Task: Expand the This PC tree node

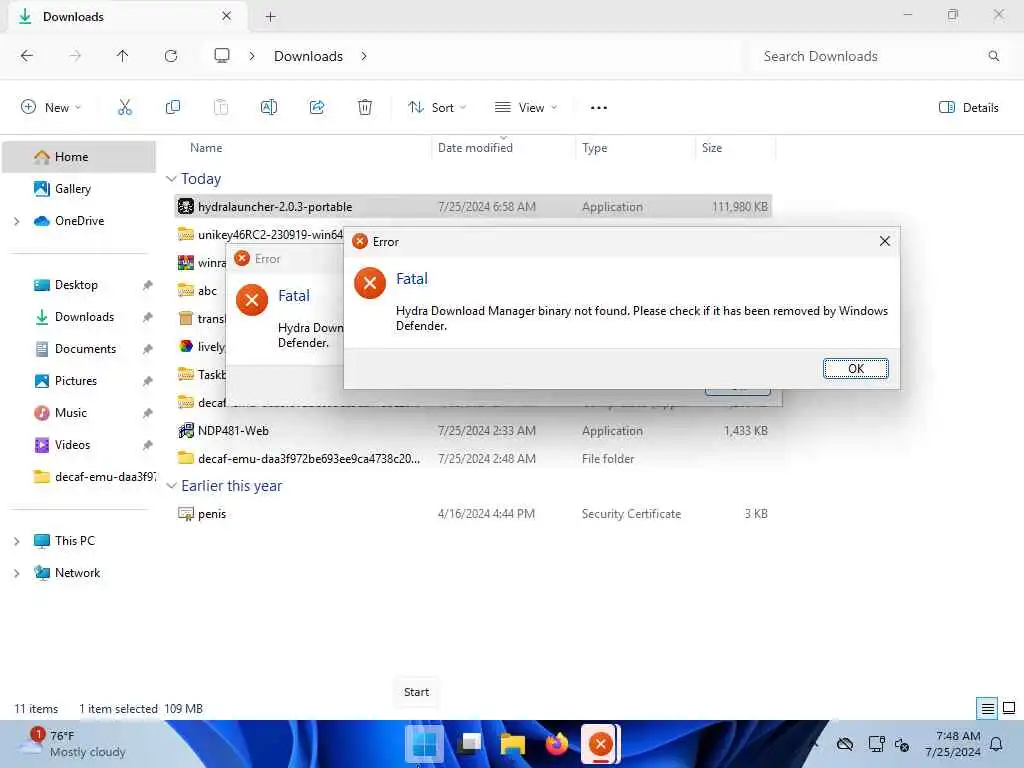Action: (16, 541)
